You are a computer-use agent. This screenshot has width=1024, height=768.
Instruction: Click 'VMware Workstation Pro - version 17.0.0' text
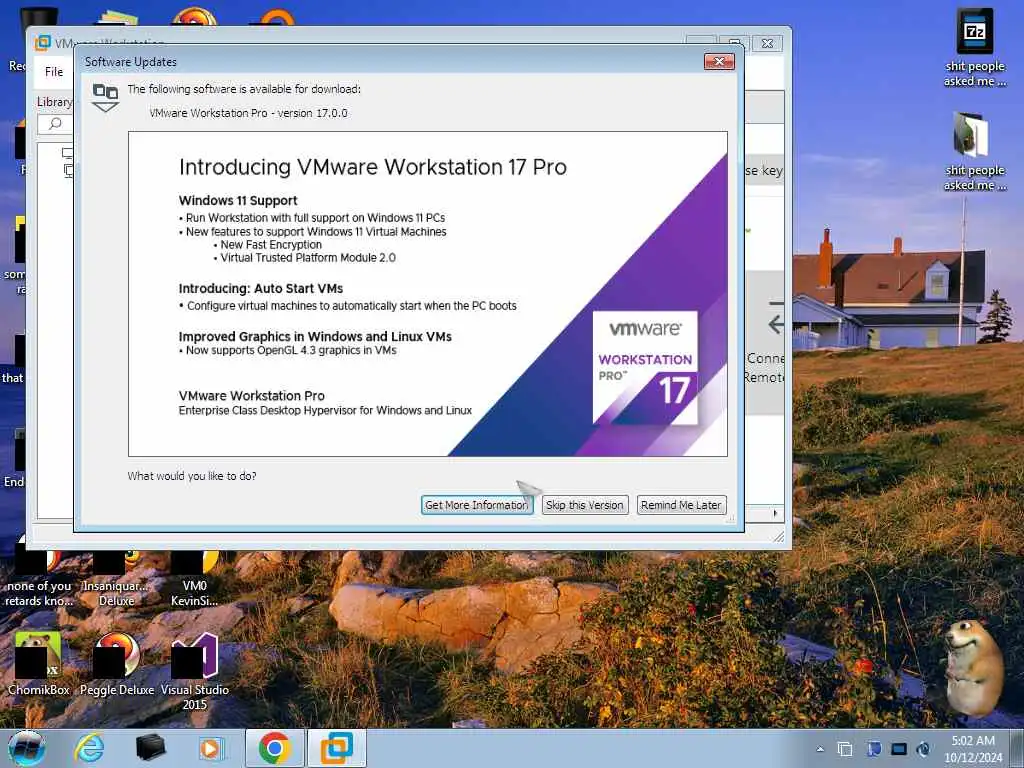click(x=248, y=113)
